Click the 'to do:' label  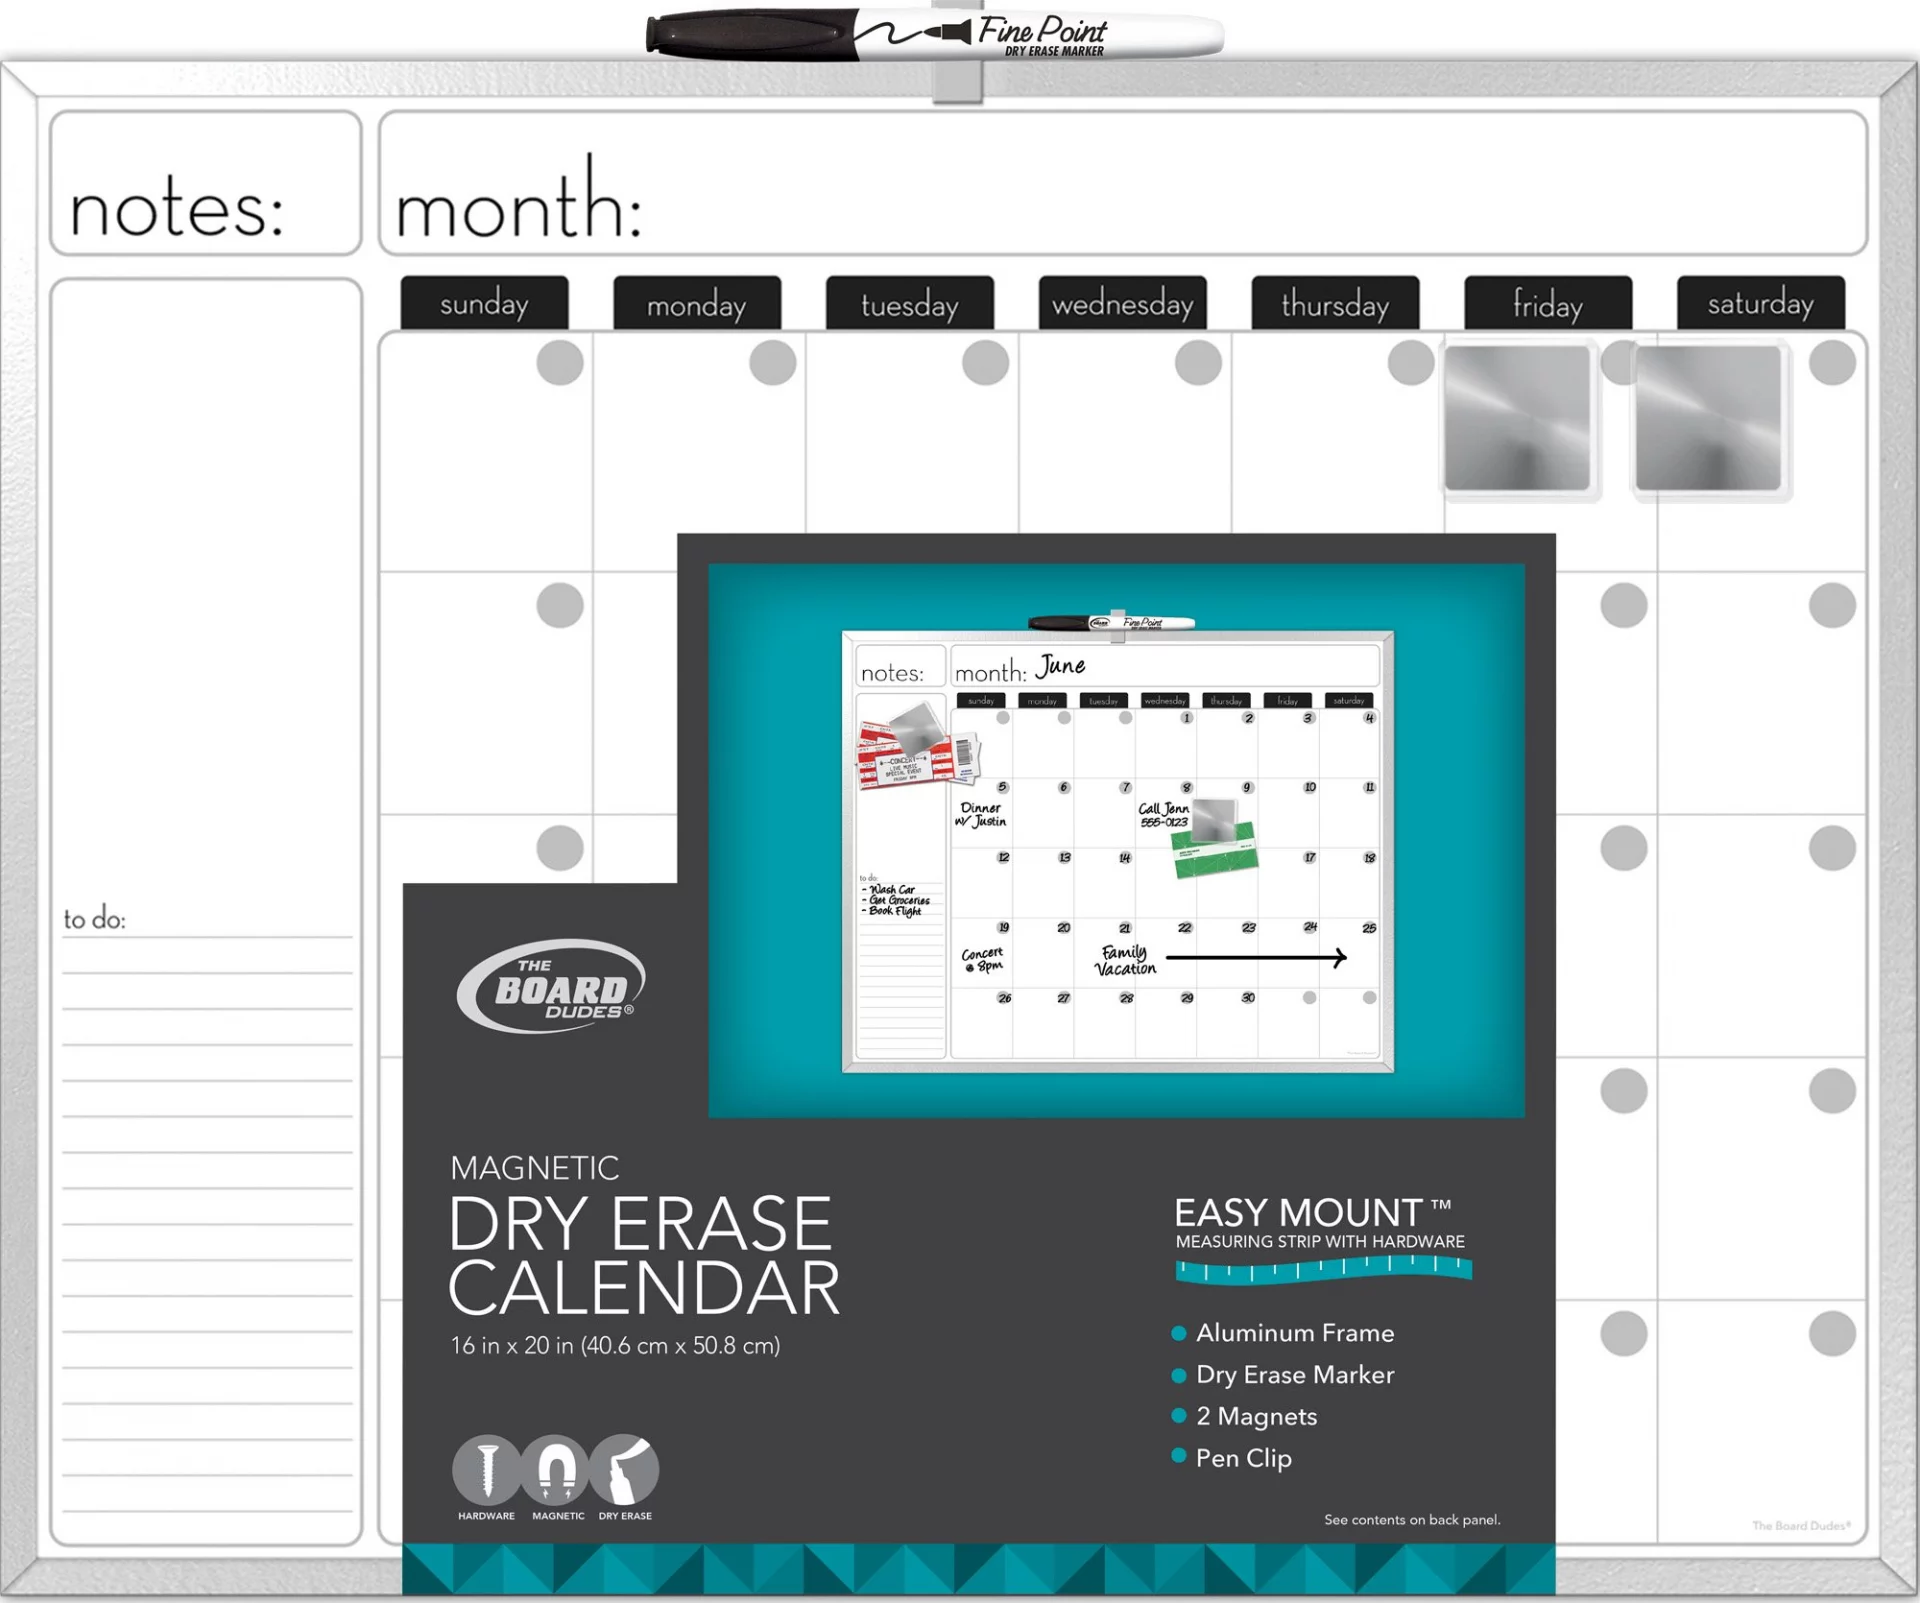[95, 919]
